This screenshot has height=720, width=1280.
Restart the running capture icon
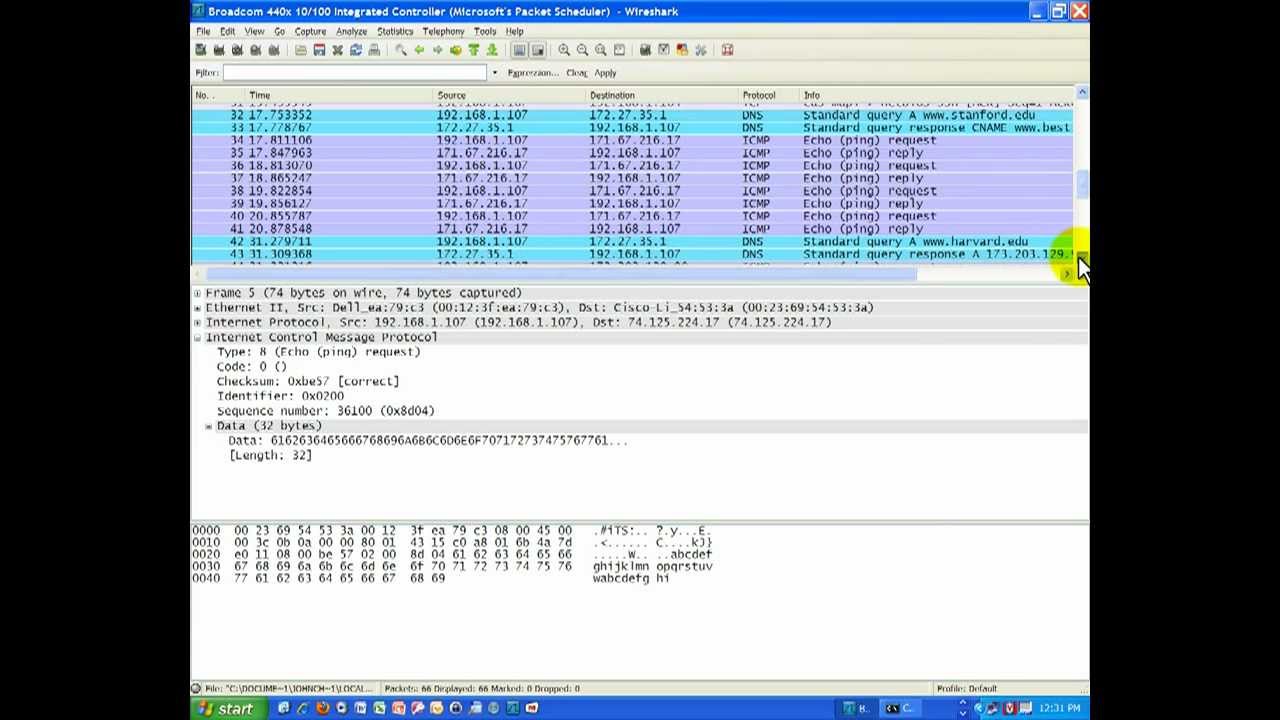tap(273, 50)
